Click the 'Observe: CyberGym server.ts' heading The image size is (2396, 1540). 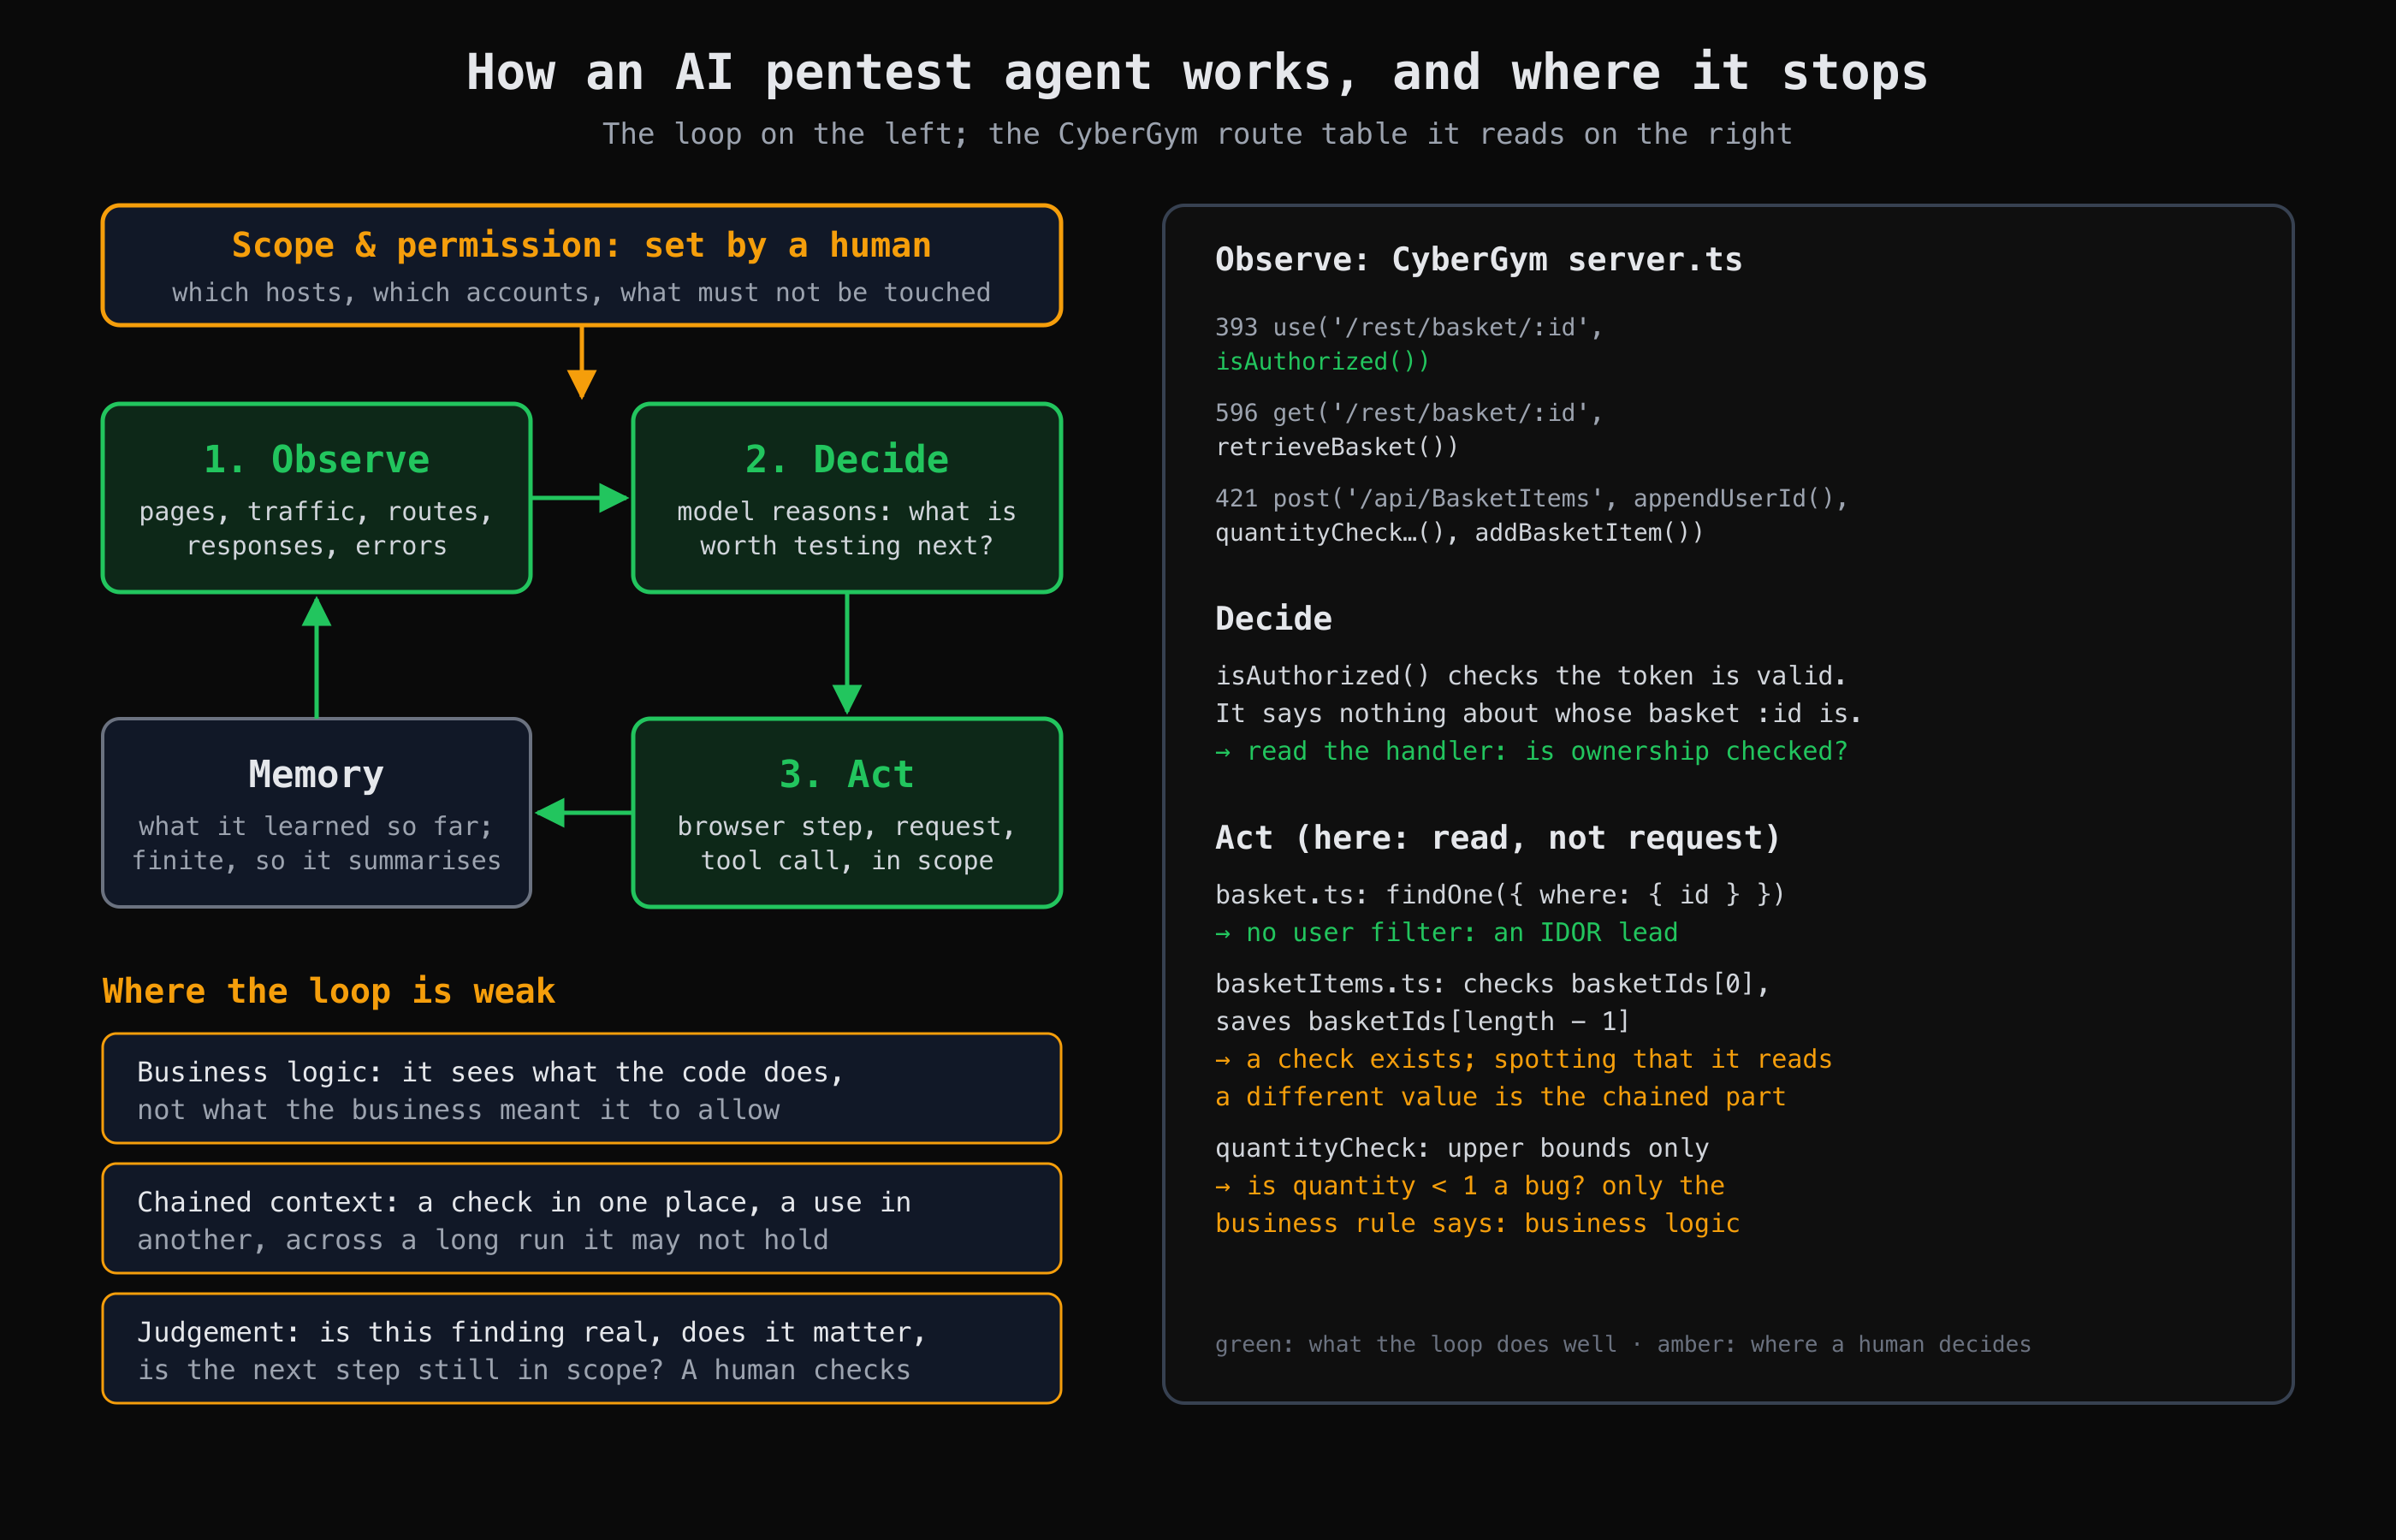click(x=1479, y=260)
